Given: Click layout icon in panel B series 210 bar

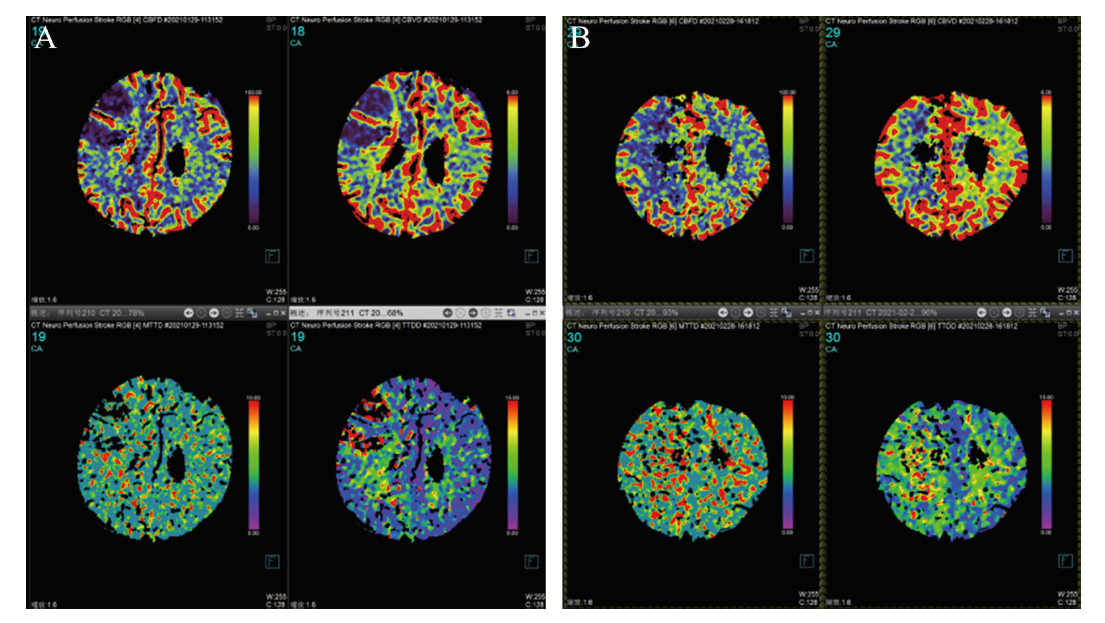Looking at the screenshot, I should [x=774, y=312].
